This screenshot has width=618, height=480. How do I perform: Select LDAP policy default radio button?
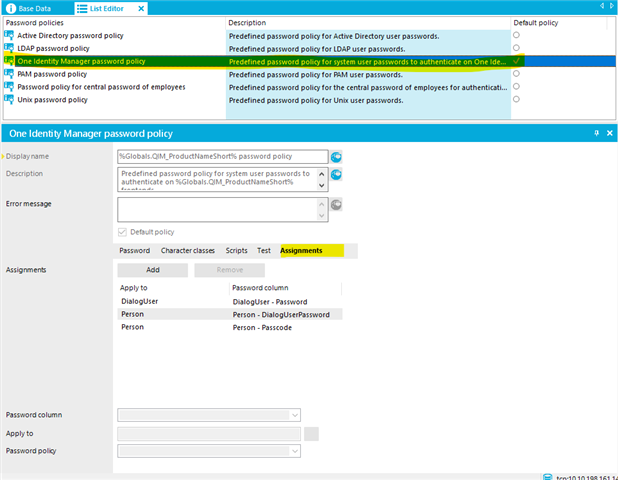pyautogui.click(x=516, y=48)
